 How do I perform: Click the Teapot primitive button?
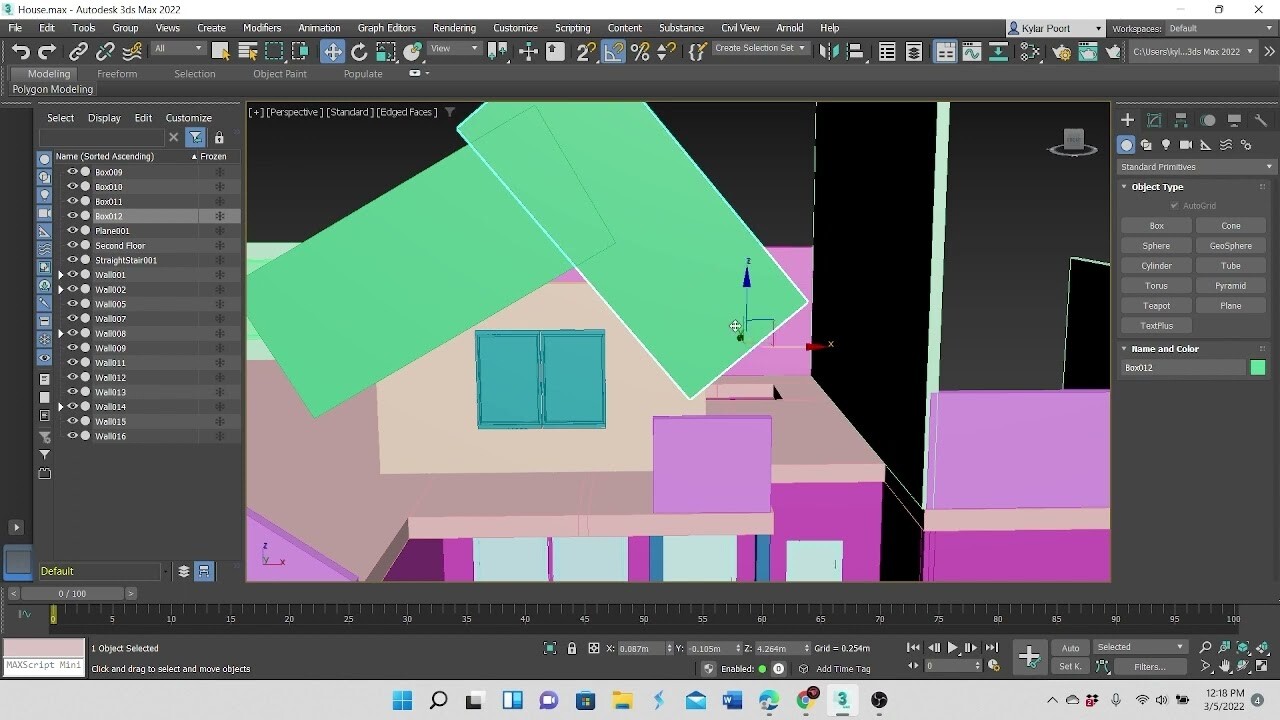1156,306
